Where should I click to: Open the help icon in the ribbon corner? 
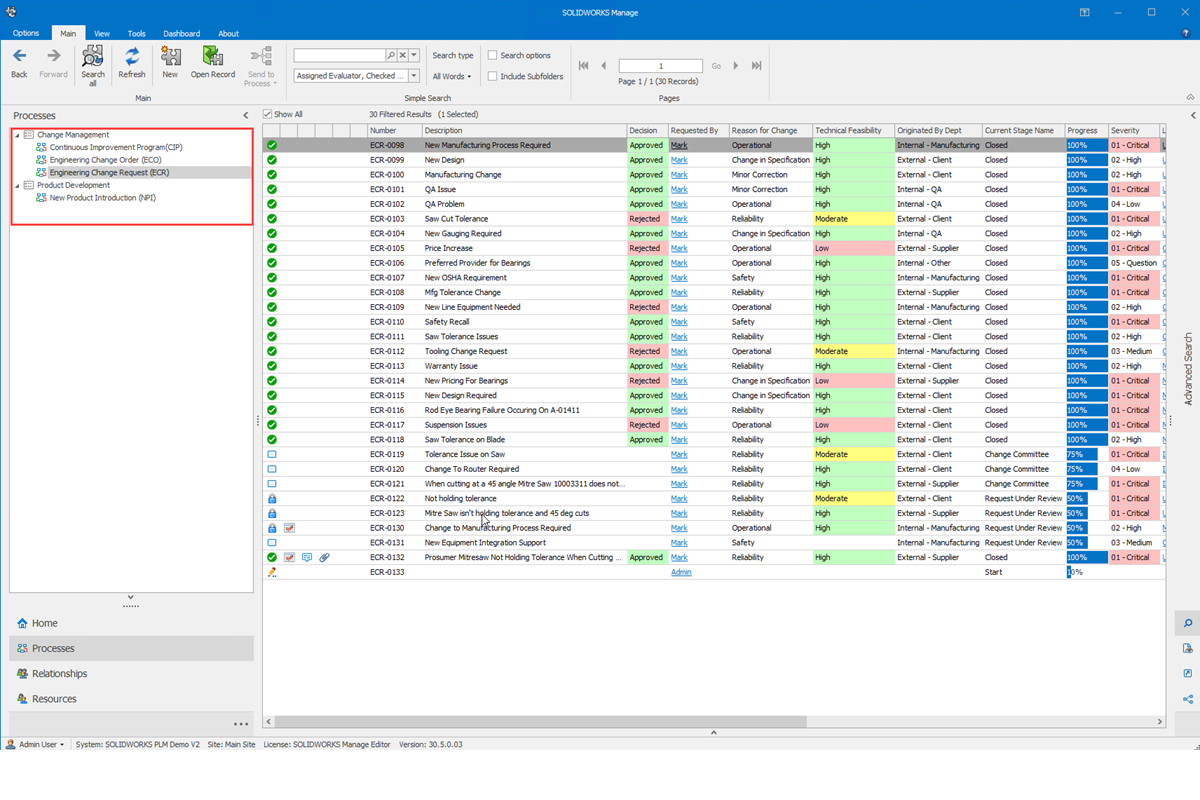pyautogui.click(x=1185, y=33)
